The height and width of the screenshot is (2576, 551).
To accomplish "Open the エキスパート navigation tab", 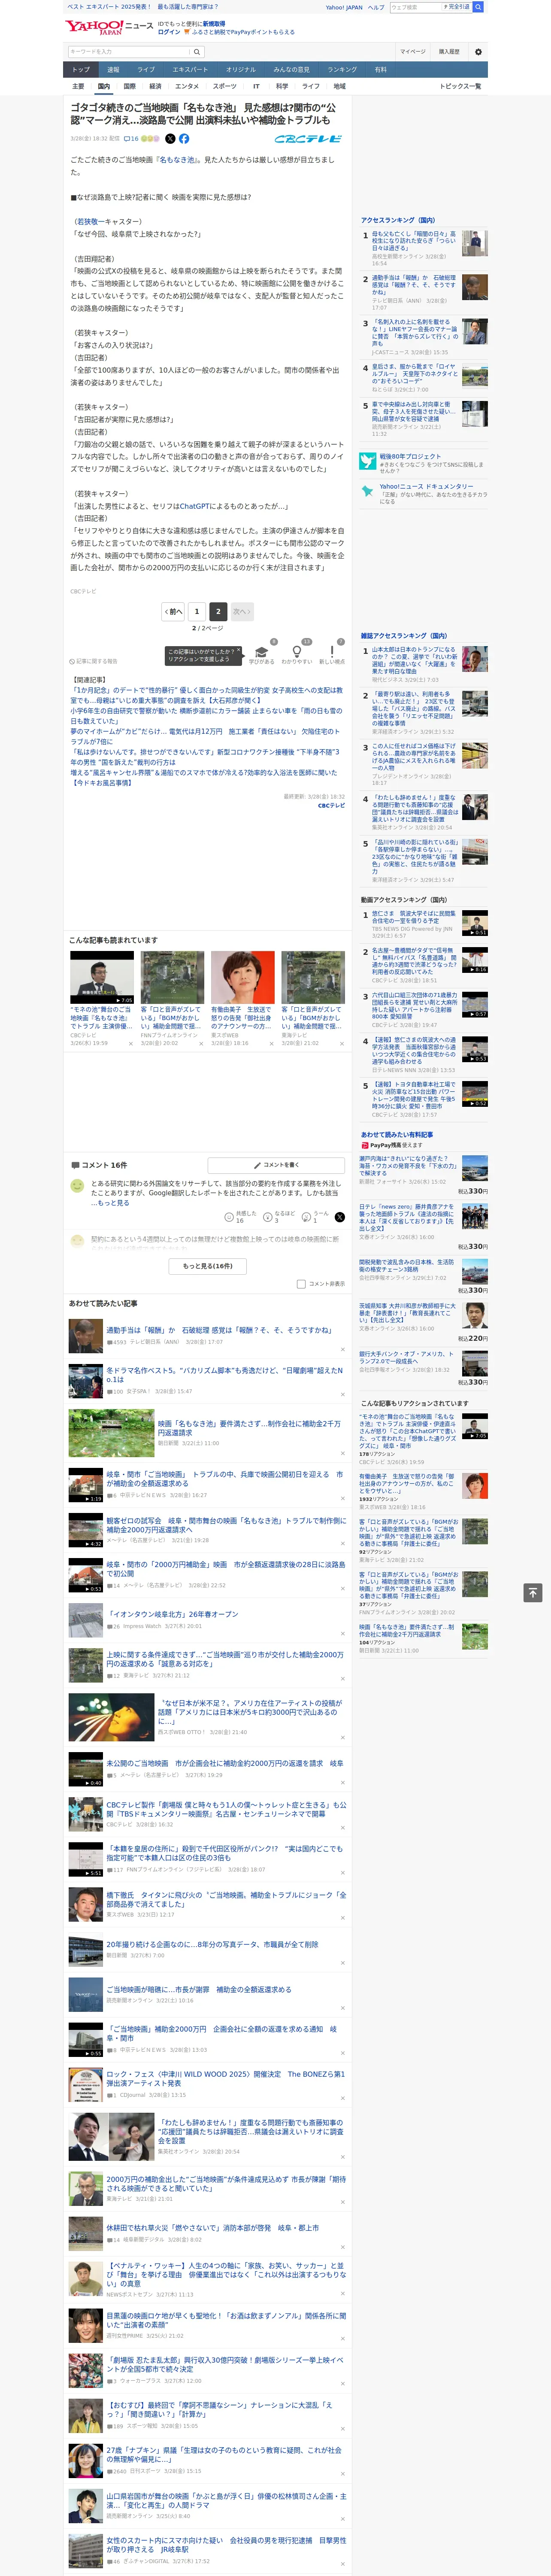I will point(190,70).
